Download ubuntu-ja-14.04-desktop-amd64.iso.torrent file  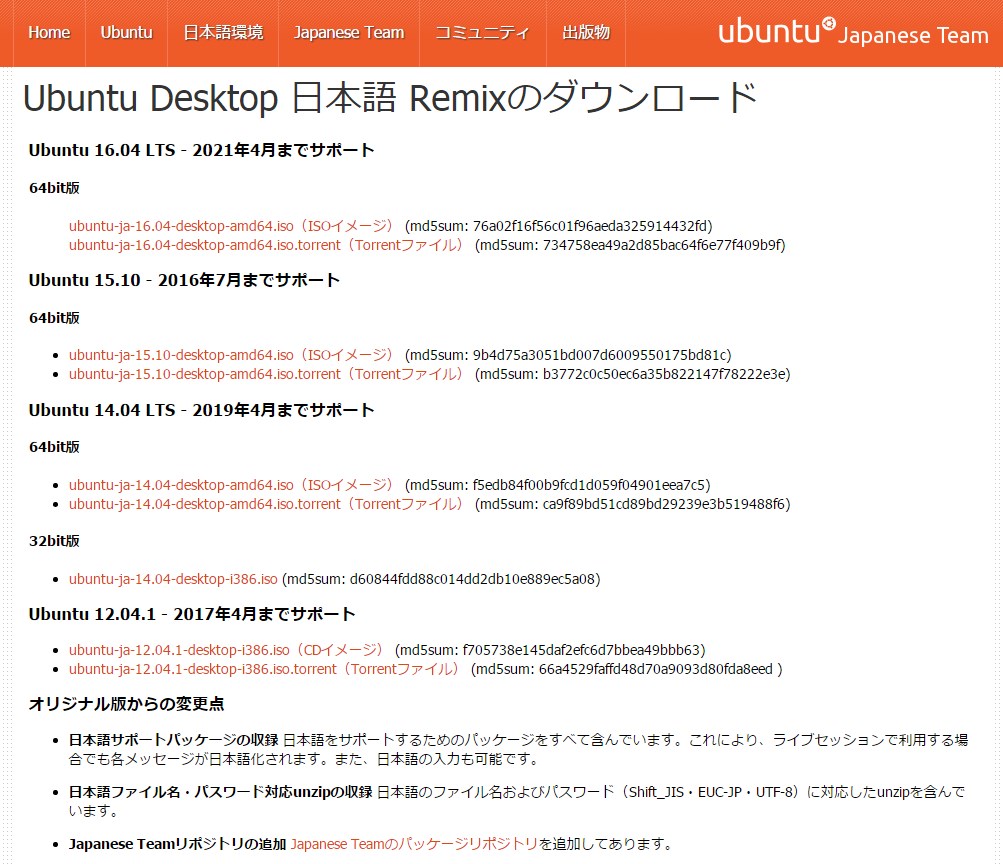(266, 504)
